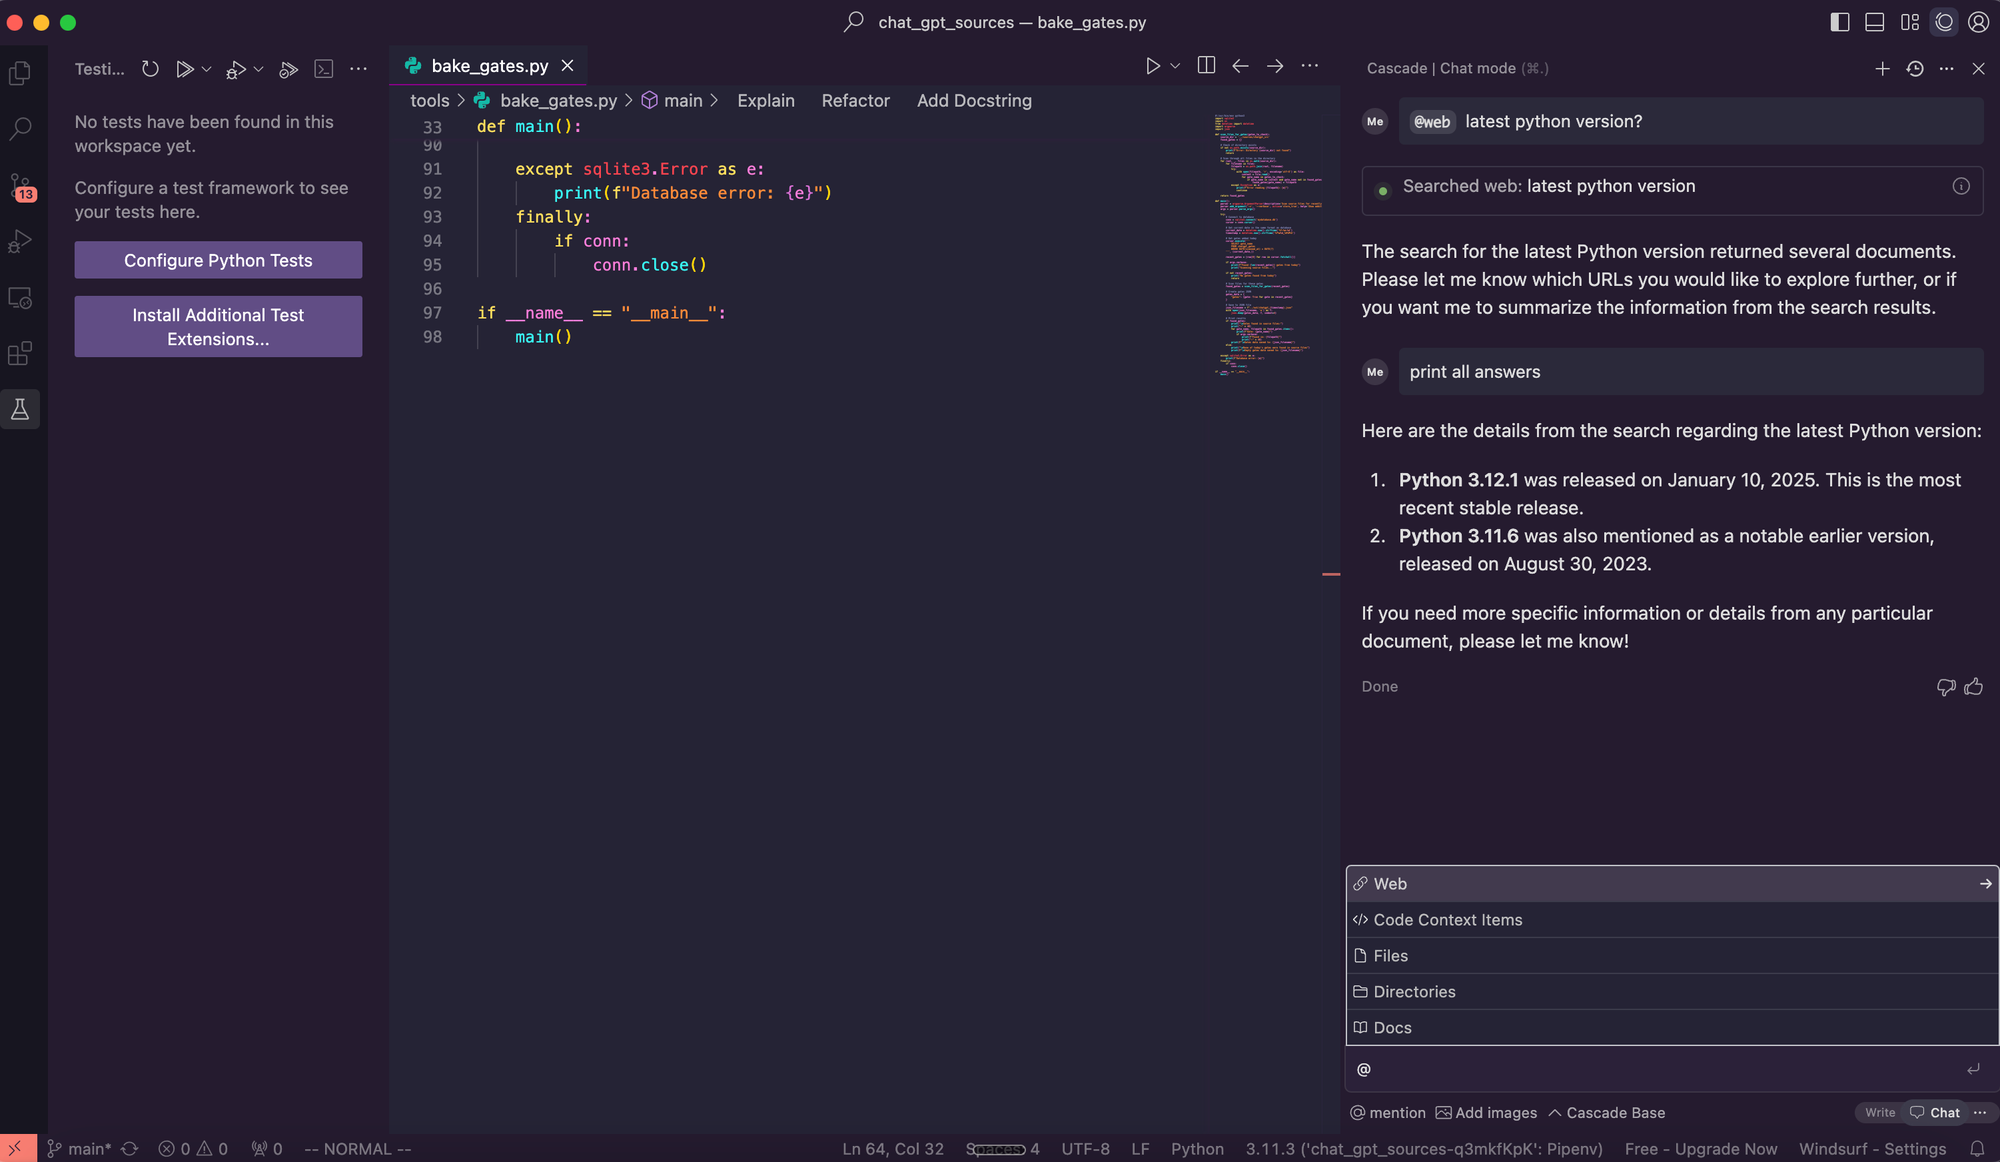Split the editor right

(x=1206, y=66)
